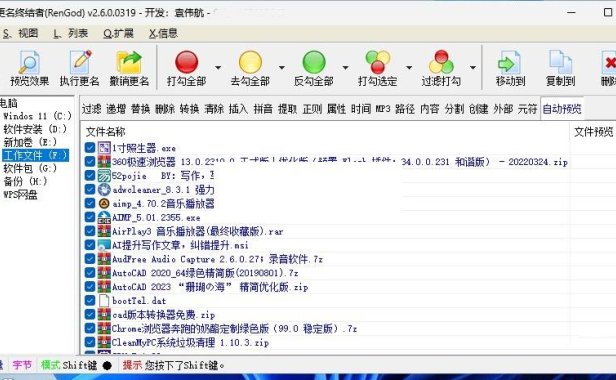Click the archive icon of 360极速浏览器 zip
The height and width of the screenshot is (380, 616).
104,162
